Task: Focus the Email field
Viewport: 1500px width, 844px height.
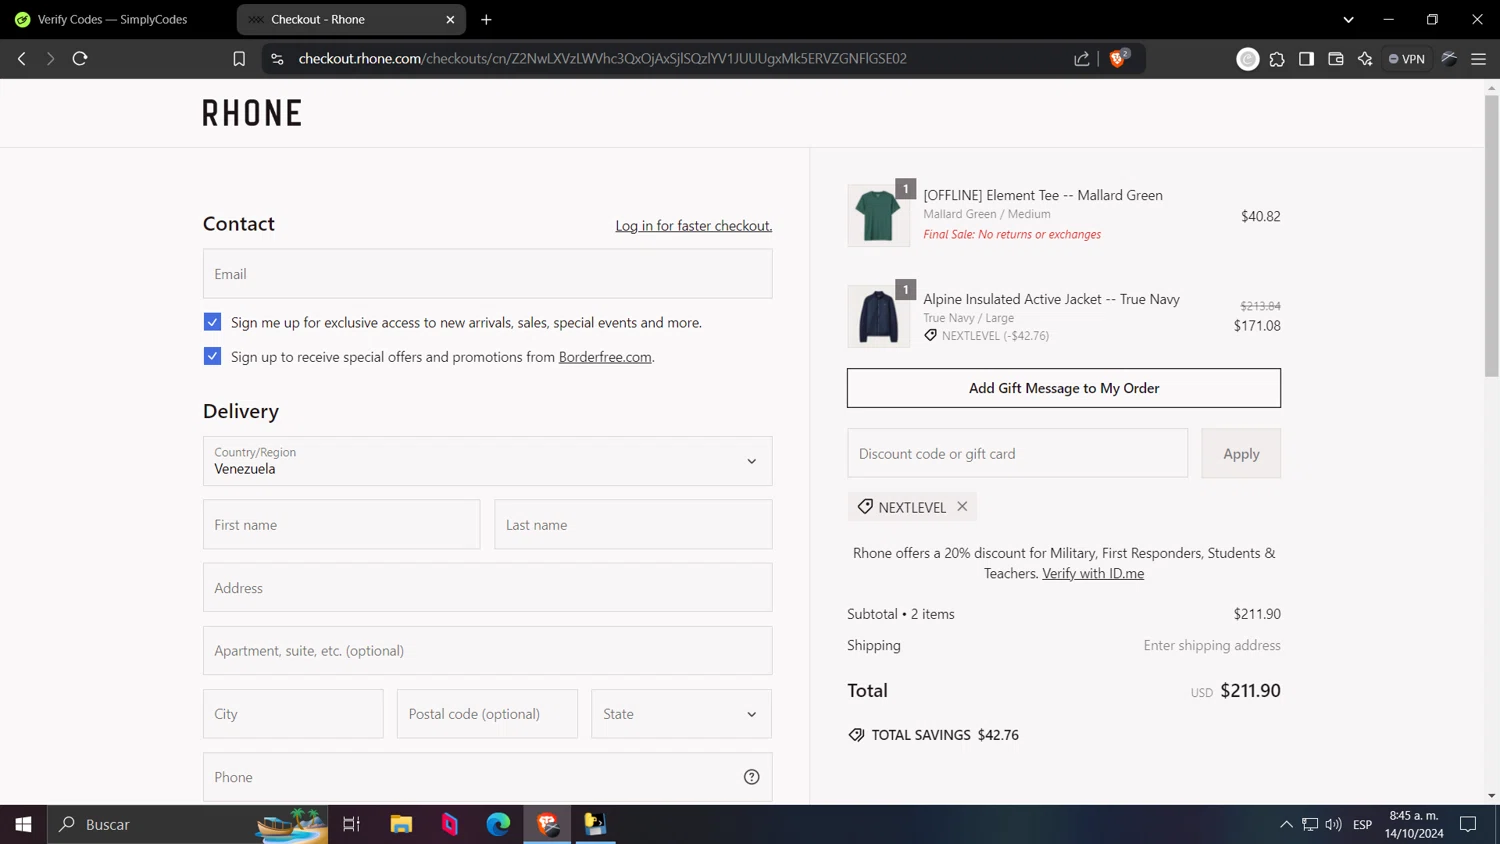Action: point(488,274)
